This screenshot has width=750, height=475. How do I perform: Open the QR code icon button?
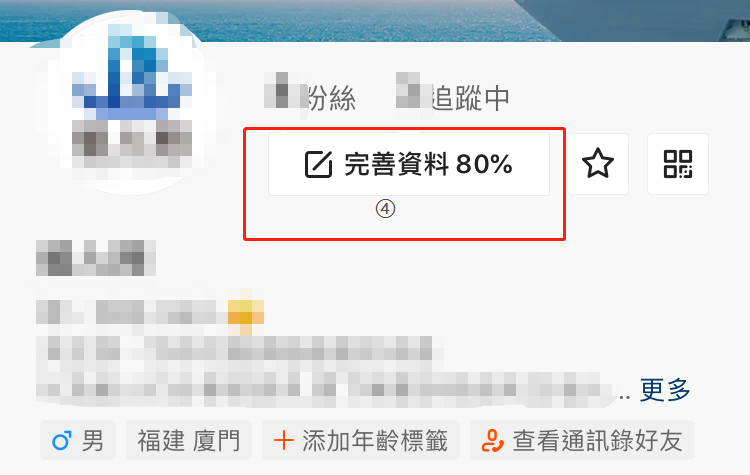pos(678,164)
